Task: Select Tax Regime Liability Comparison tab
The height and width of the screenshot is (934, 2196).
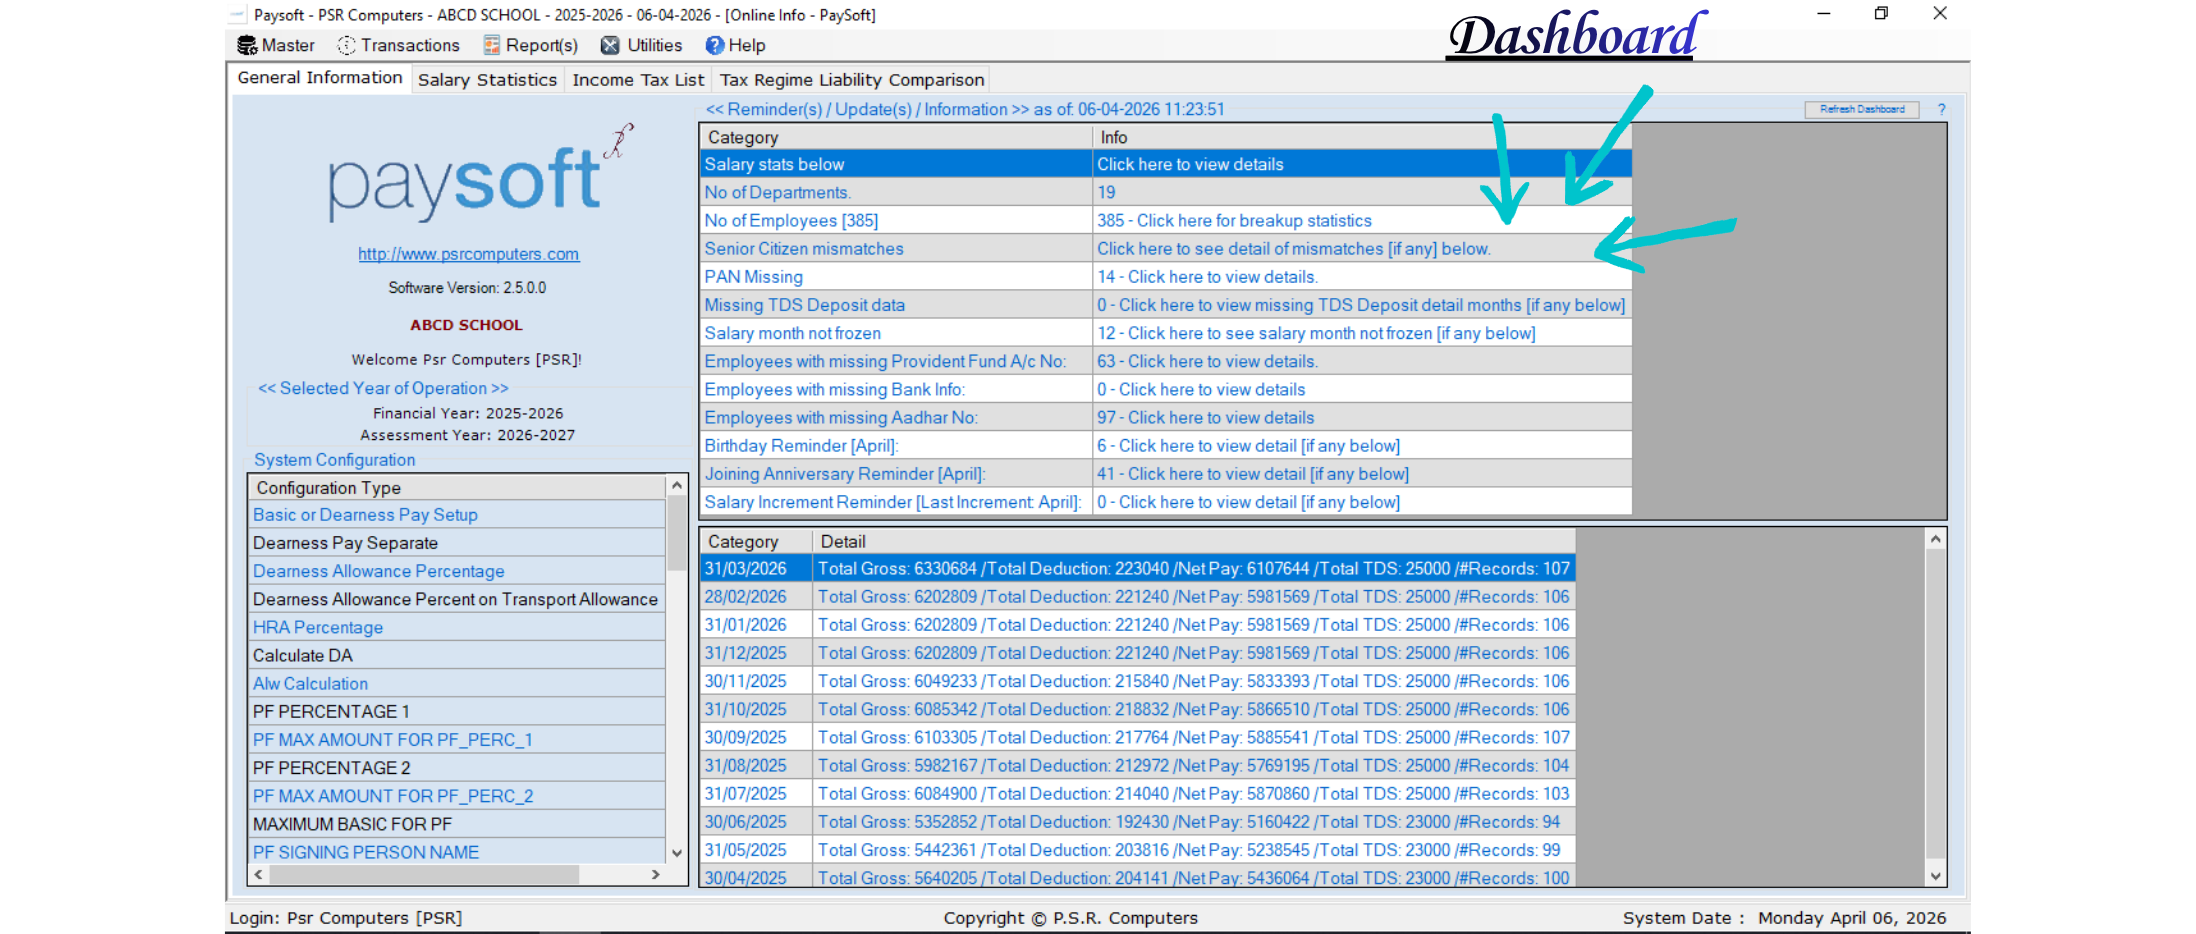Action: click(852, 80)
